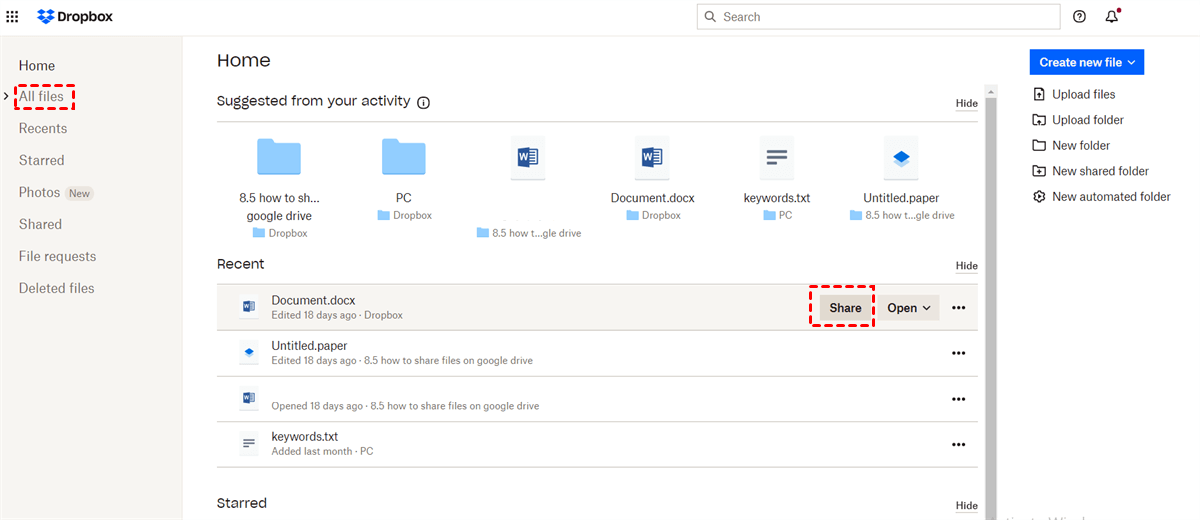Hide the Recent section
Screen dimensions: 1200x520
[966, 266]
